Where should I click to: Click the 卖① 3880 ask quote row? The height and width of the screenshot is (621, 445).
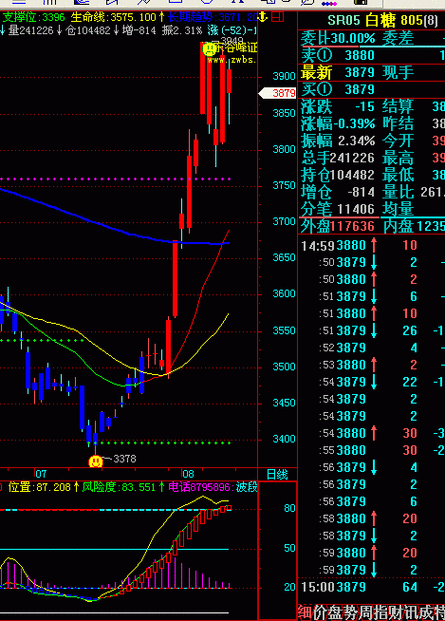(x=371, y=55)
